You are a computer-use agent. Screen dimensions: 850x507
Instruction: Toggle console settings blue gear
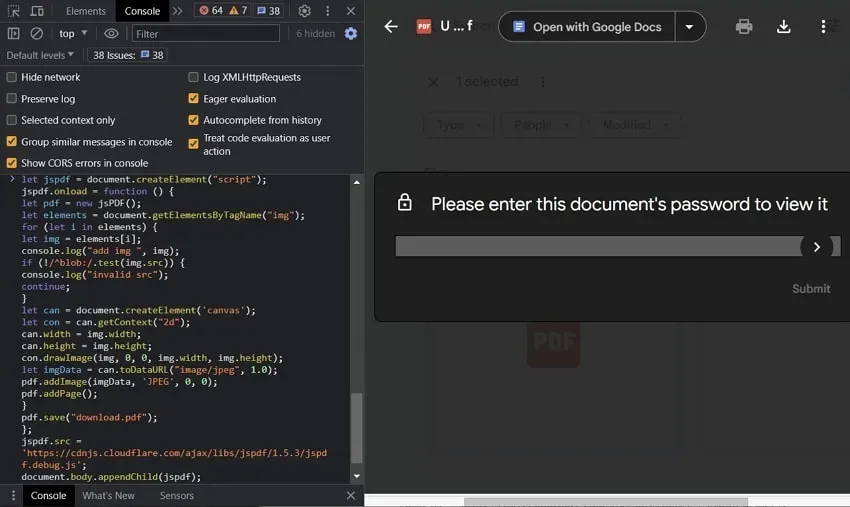tap(351, 34)
